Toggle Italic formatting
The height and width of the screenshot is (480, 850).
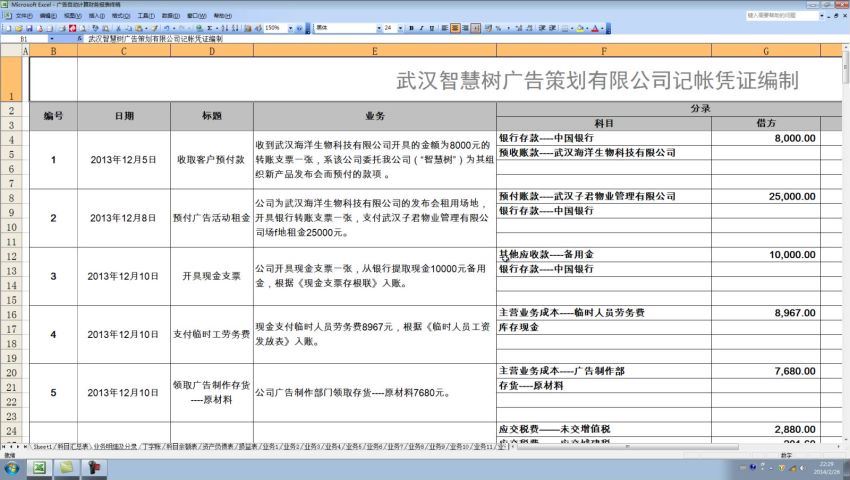coord(422,28)
